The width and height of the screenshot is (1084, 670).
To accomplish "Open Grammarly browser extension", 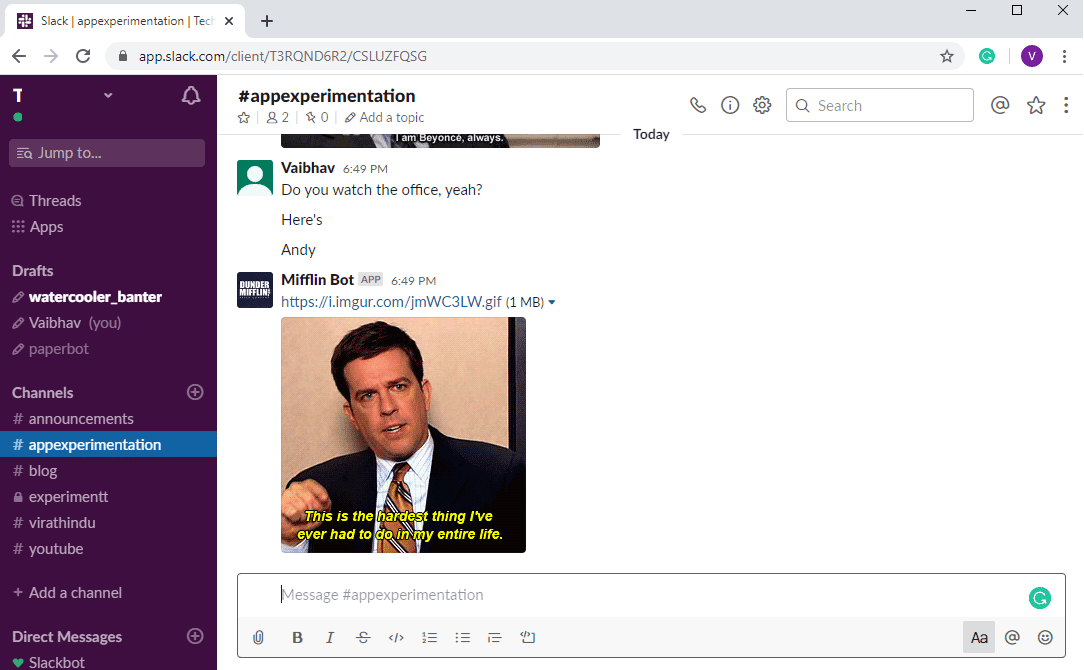I will click(987, 56).
